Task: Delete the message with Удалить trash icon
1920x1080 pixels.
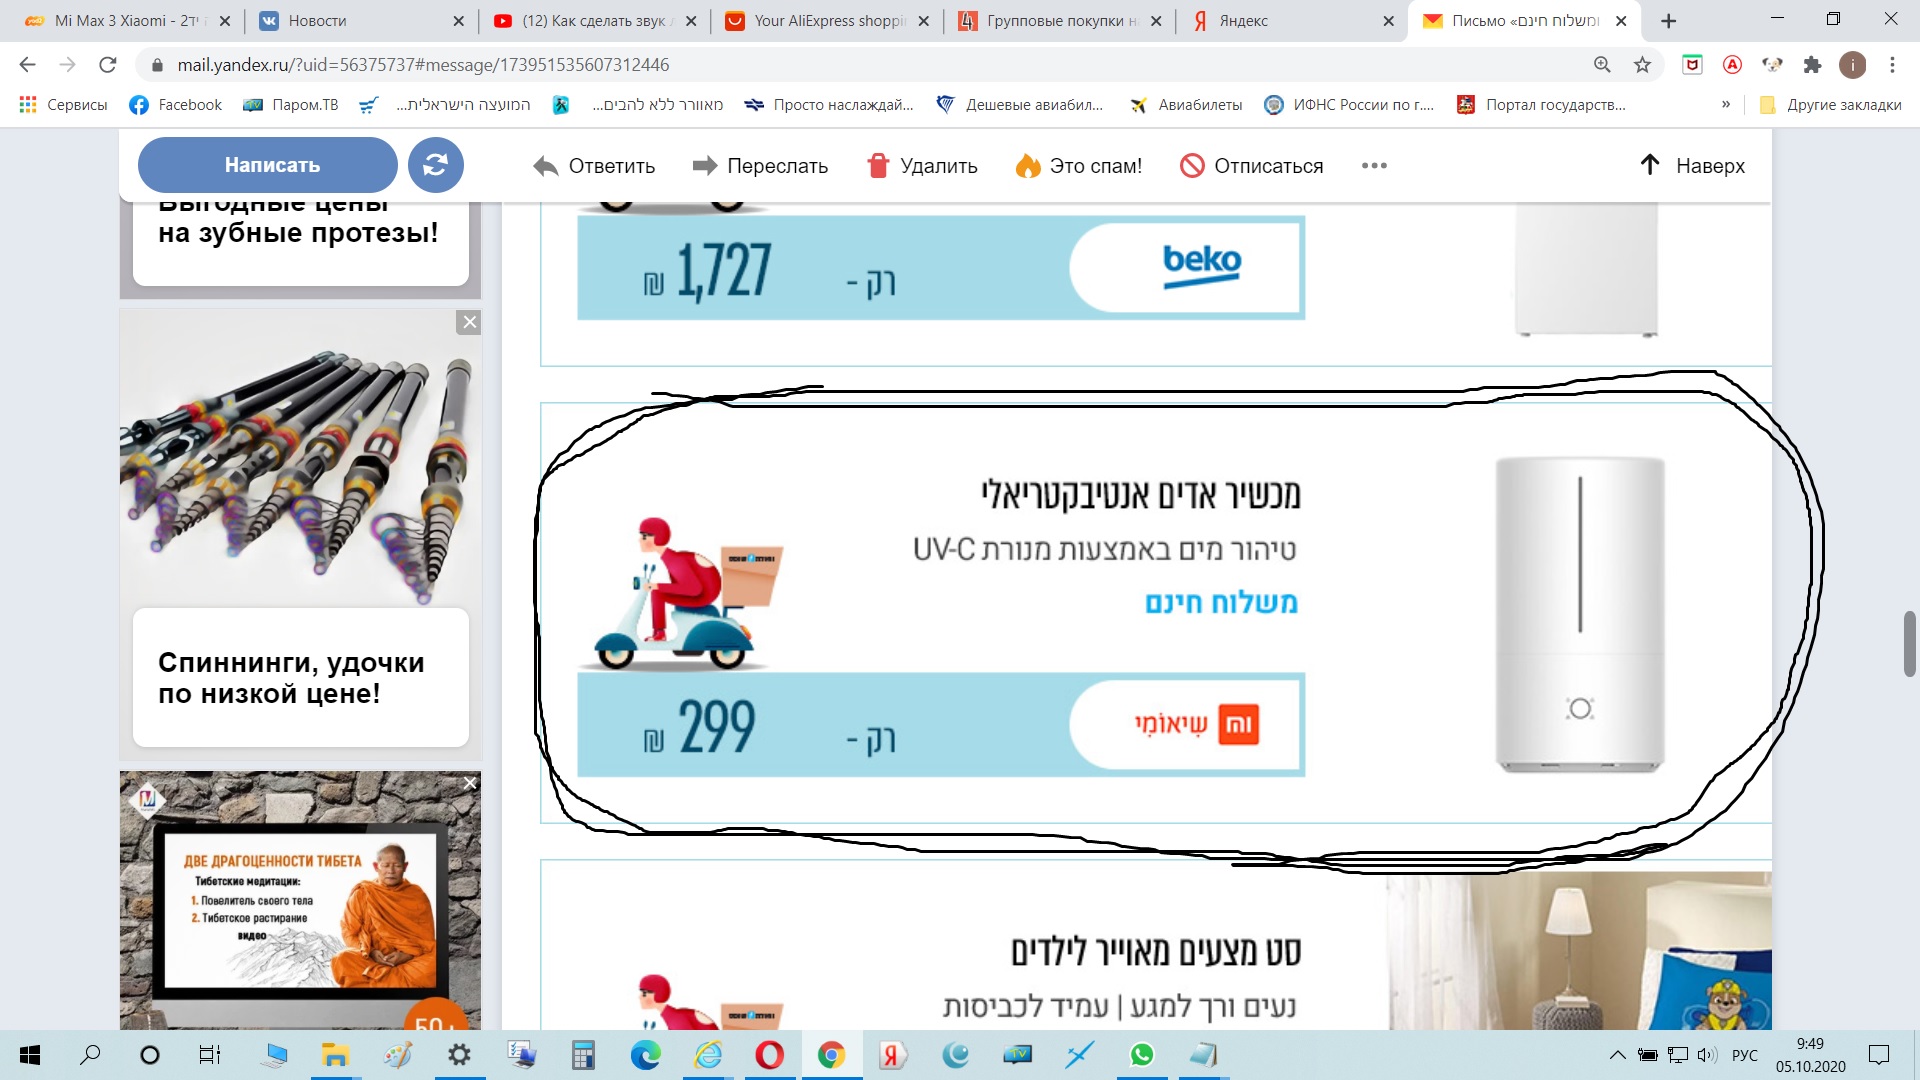Action: pos(922,166)
